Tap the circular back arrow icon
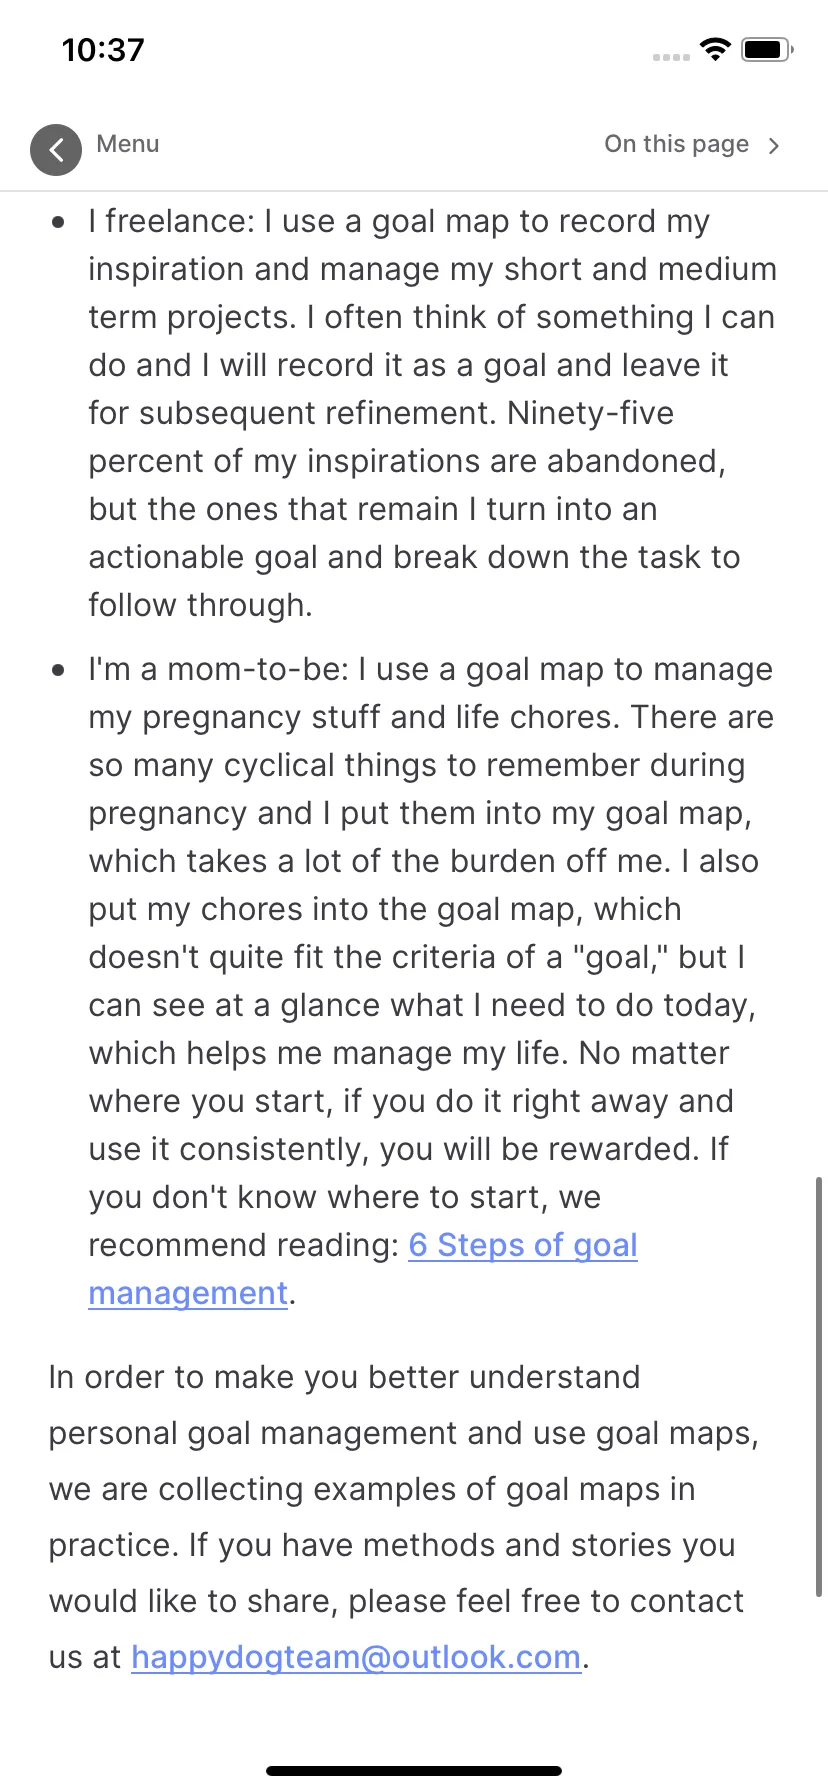This screenshot has height=1792, width=828. 56,150
